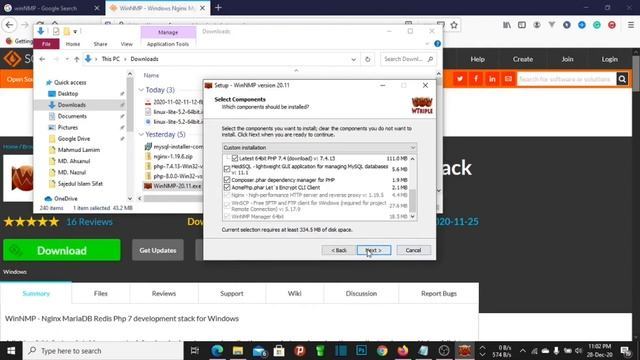Viewport: 640px width, 360px height.
Task: Select OneDrive in navigation pane
Action: [x=65, y=199]
